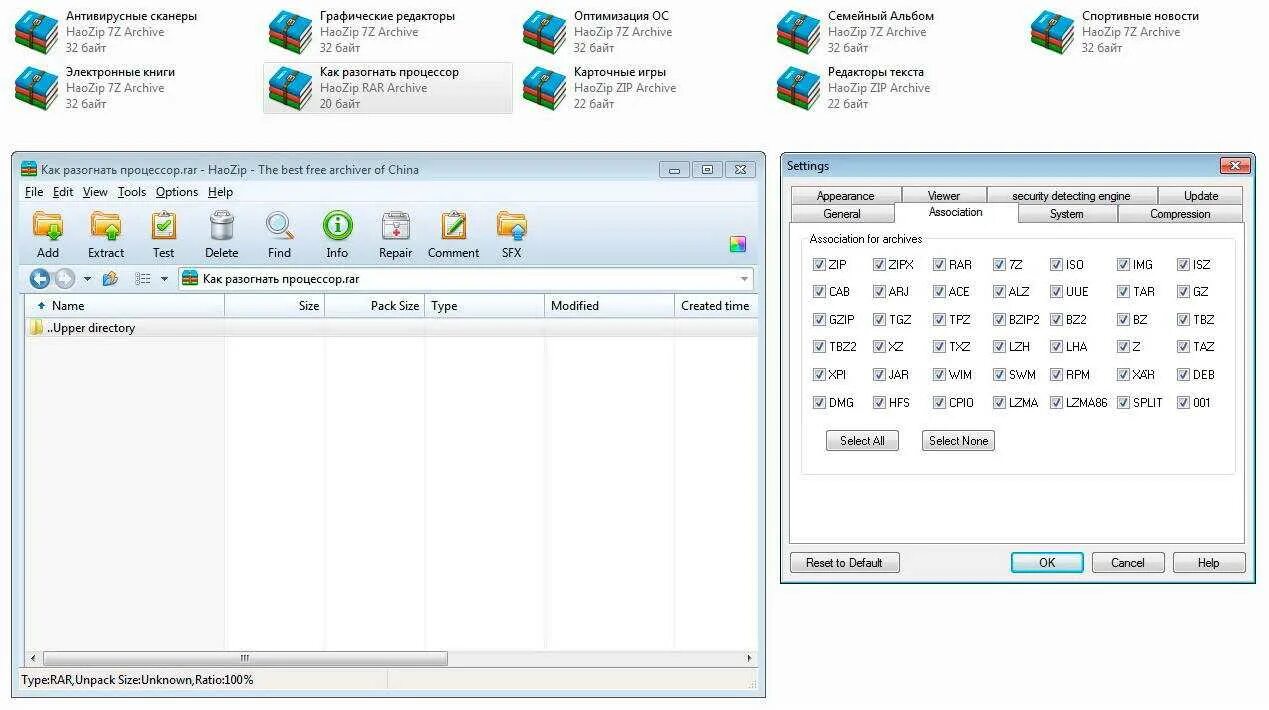Click the Select All button
The width and height of the screenshot is (1269, 710).
coord(862,441)
